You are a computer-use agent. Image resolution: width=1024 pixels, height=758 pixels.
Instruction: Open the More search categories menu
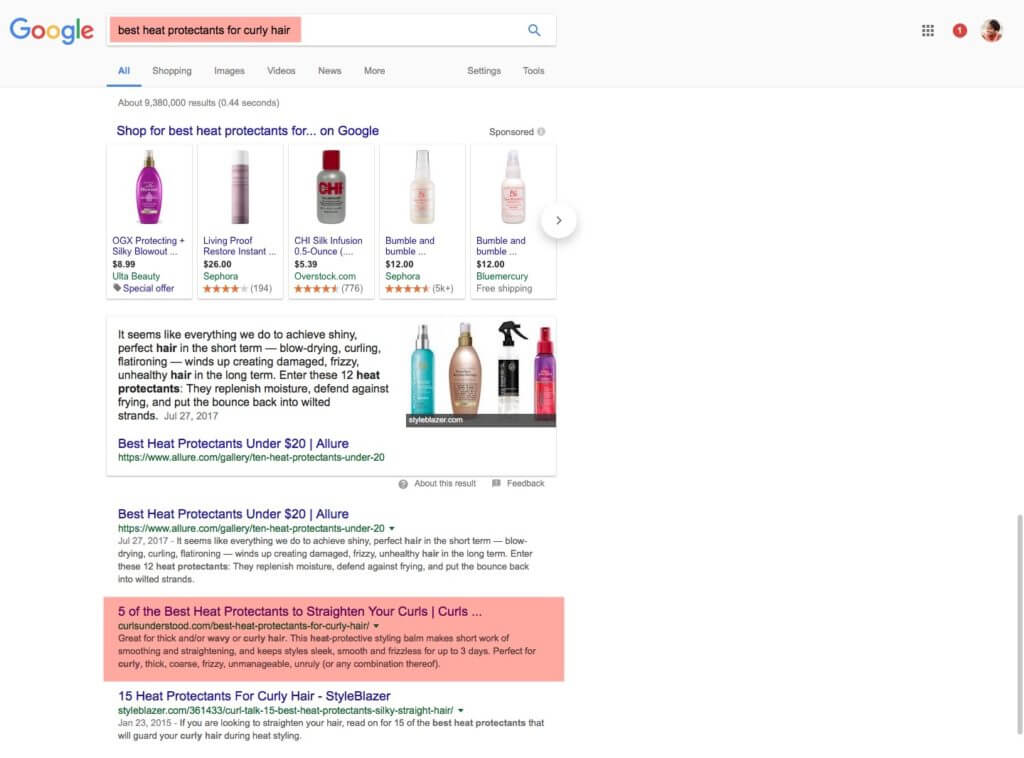[x=374, y=71]
